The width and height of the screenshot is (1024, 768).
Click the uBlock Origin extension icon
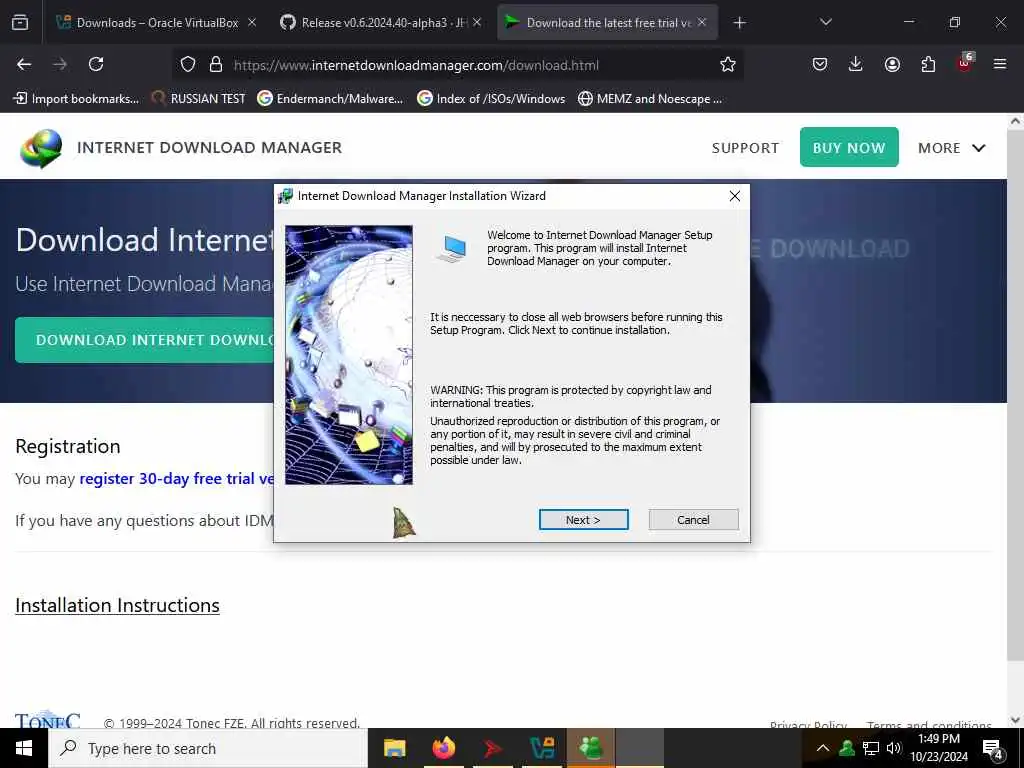pyautogui.click(x=965, y=63)
